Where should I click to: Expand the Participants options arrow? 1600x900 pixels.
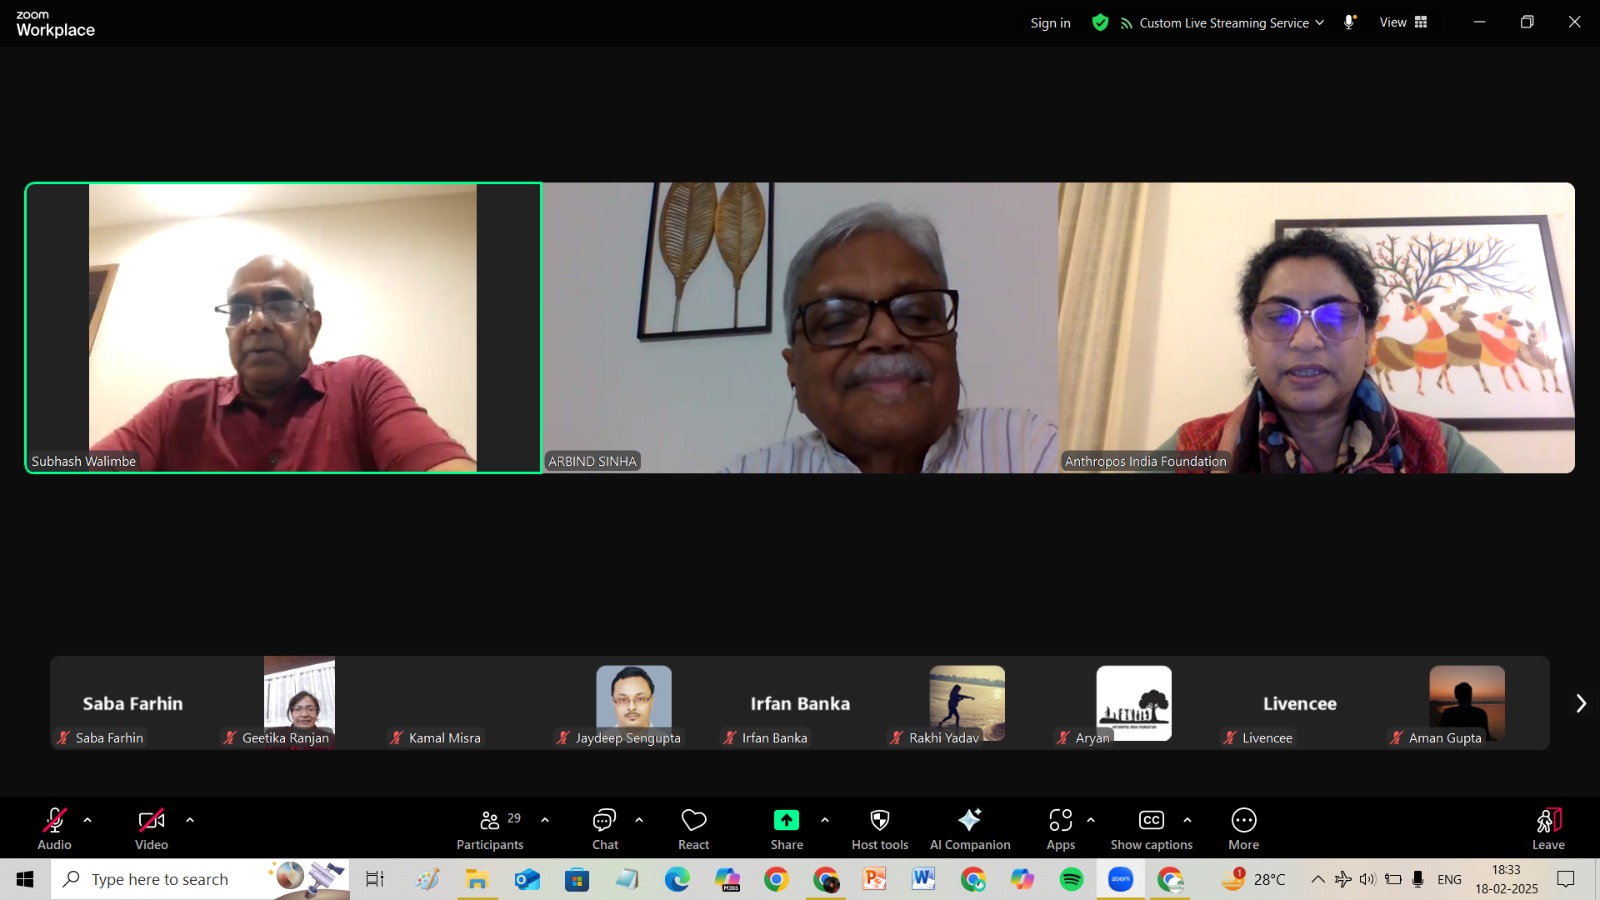545,820
